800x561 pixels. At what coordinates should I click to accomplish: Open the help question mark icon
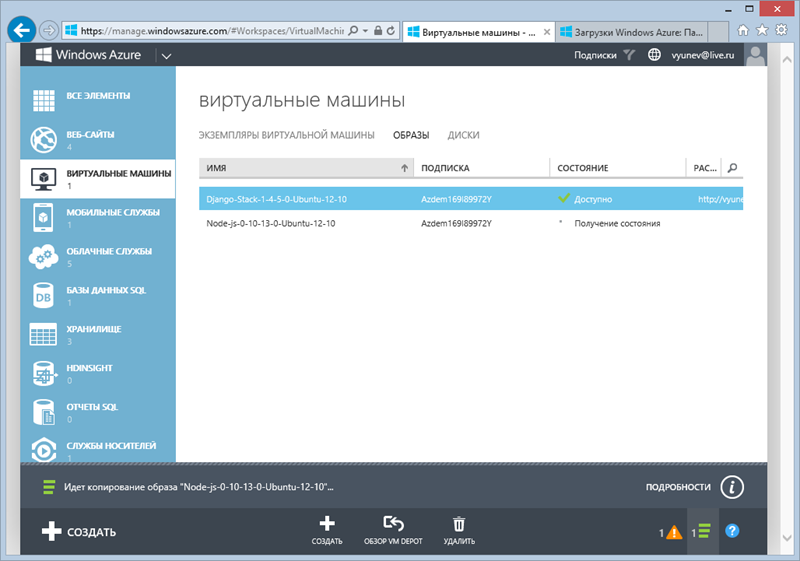pos(732,531)
